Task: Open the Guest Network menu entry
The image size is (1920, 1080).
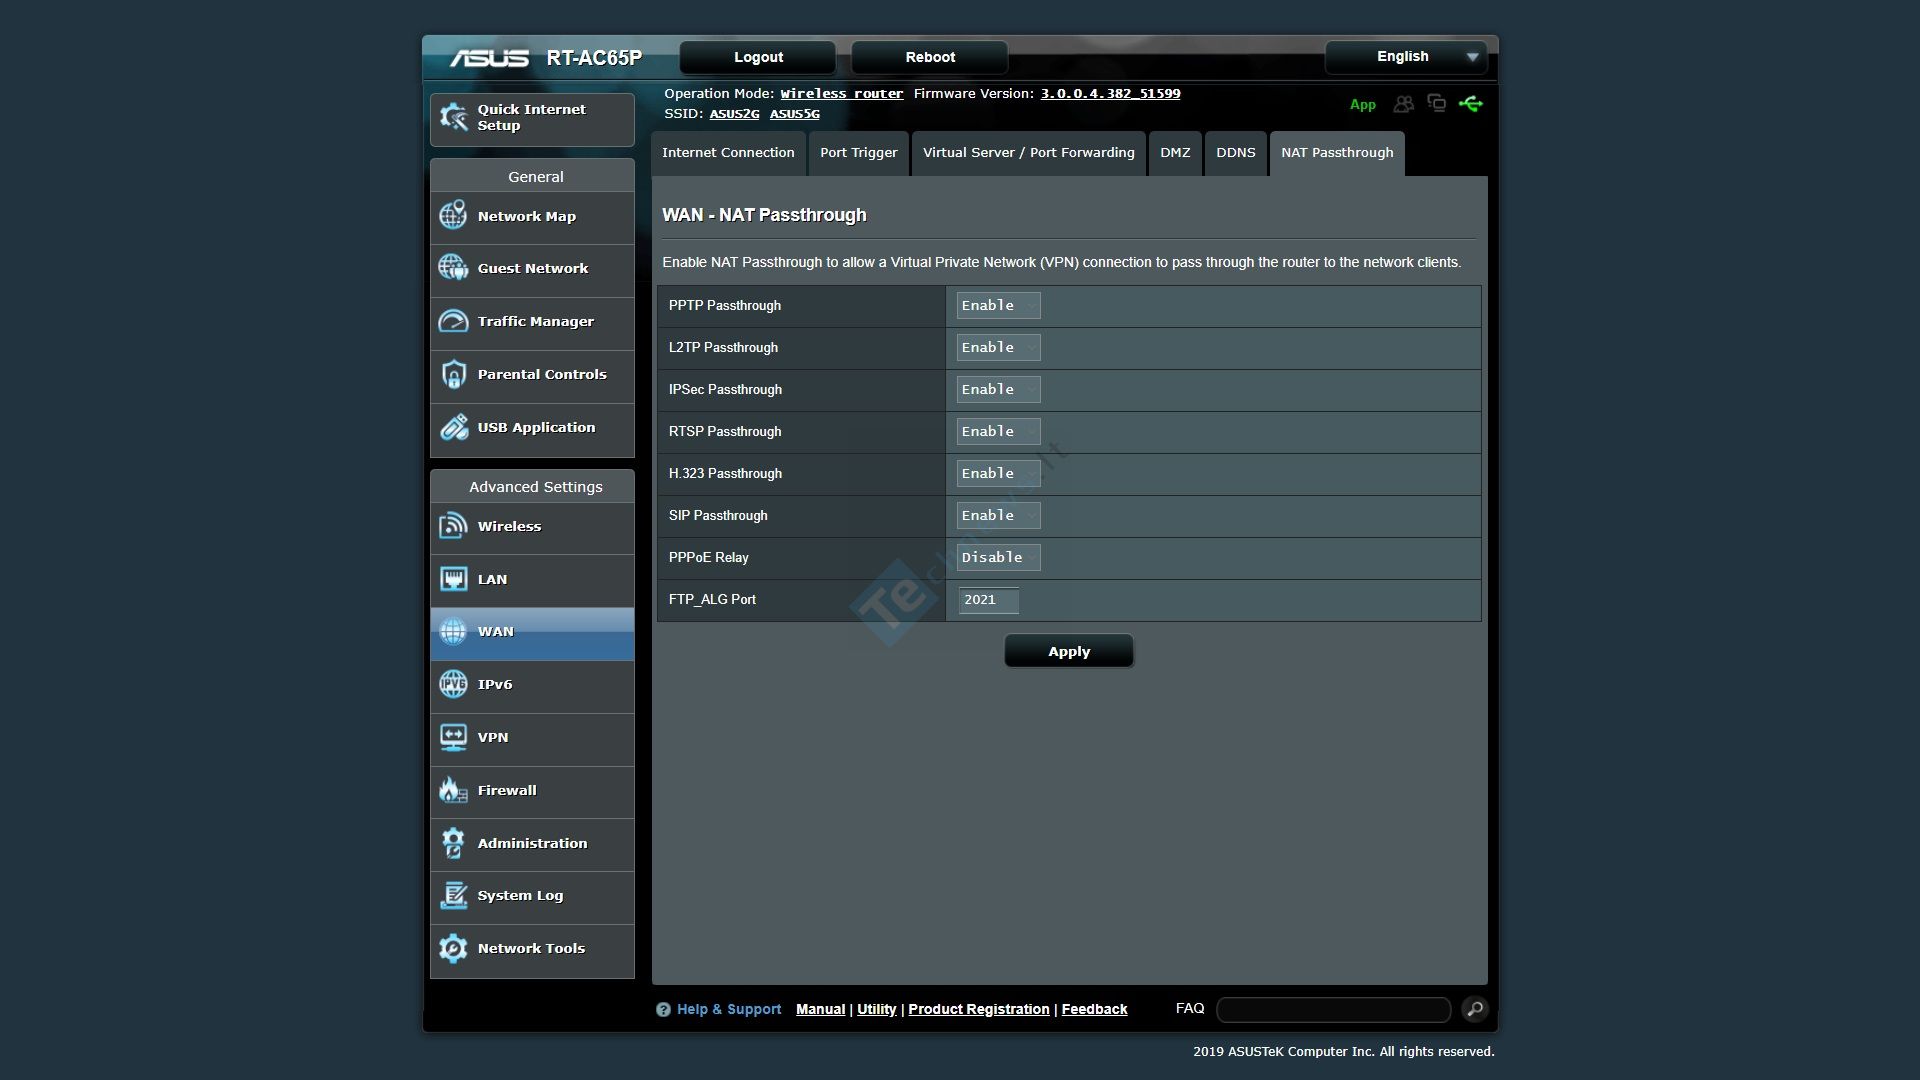Action: pos(532,270)
